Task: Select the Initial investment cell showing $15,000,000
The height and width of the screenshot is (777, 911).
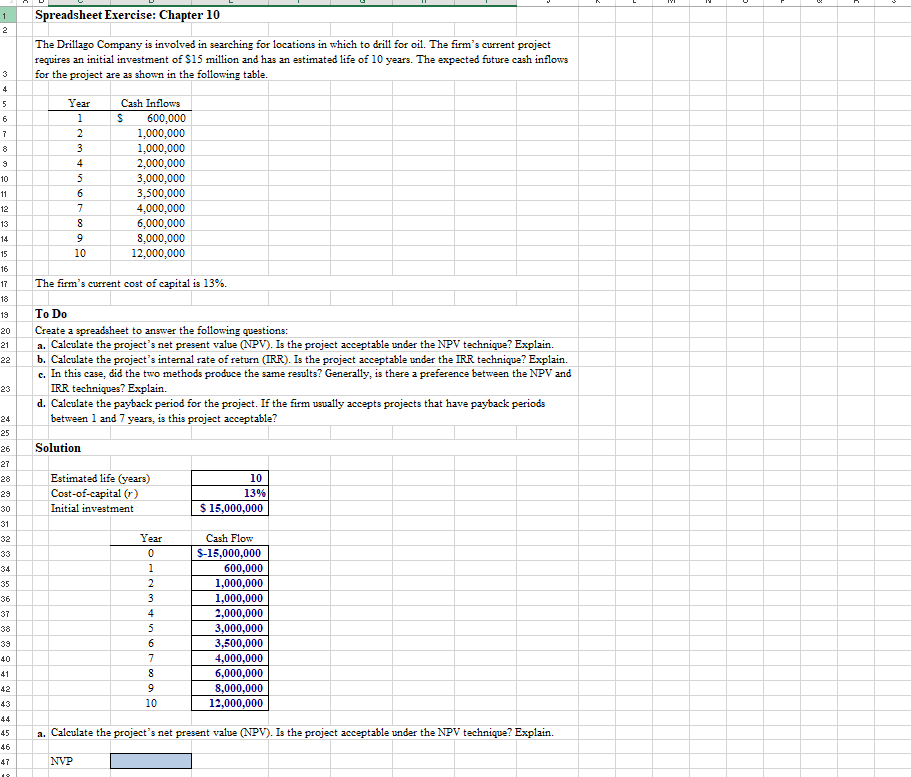Action: [228, 508]
